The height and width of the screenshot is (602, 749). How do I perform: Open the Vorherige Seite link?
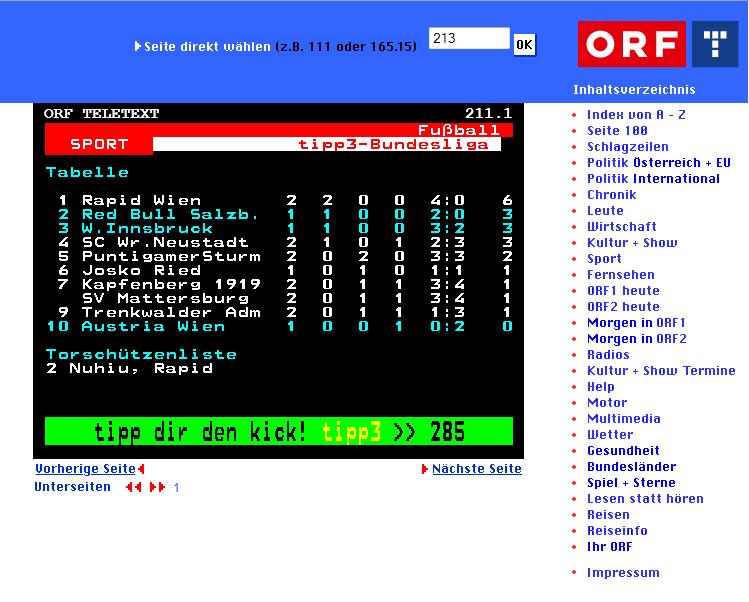tap(86, 469)
